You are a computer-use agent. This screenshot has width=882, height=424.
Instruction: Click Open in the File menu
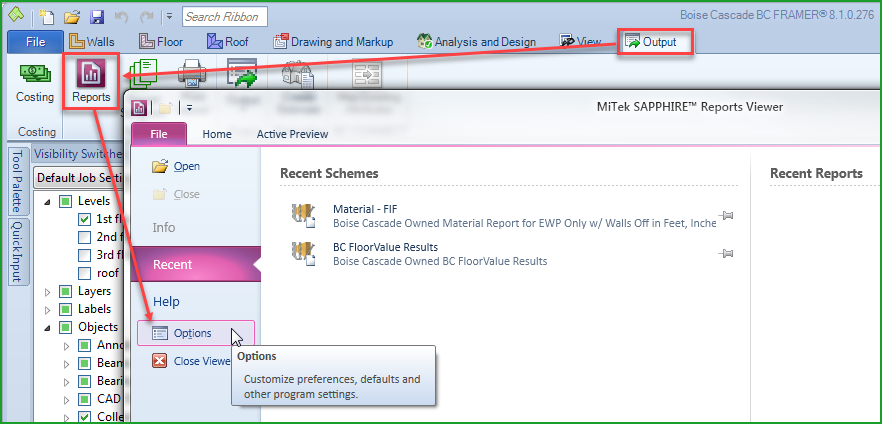[176, 166]
